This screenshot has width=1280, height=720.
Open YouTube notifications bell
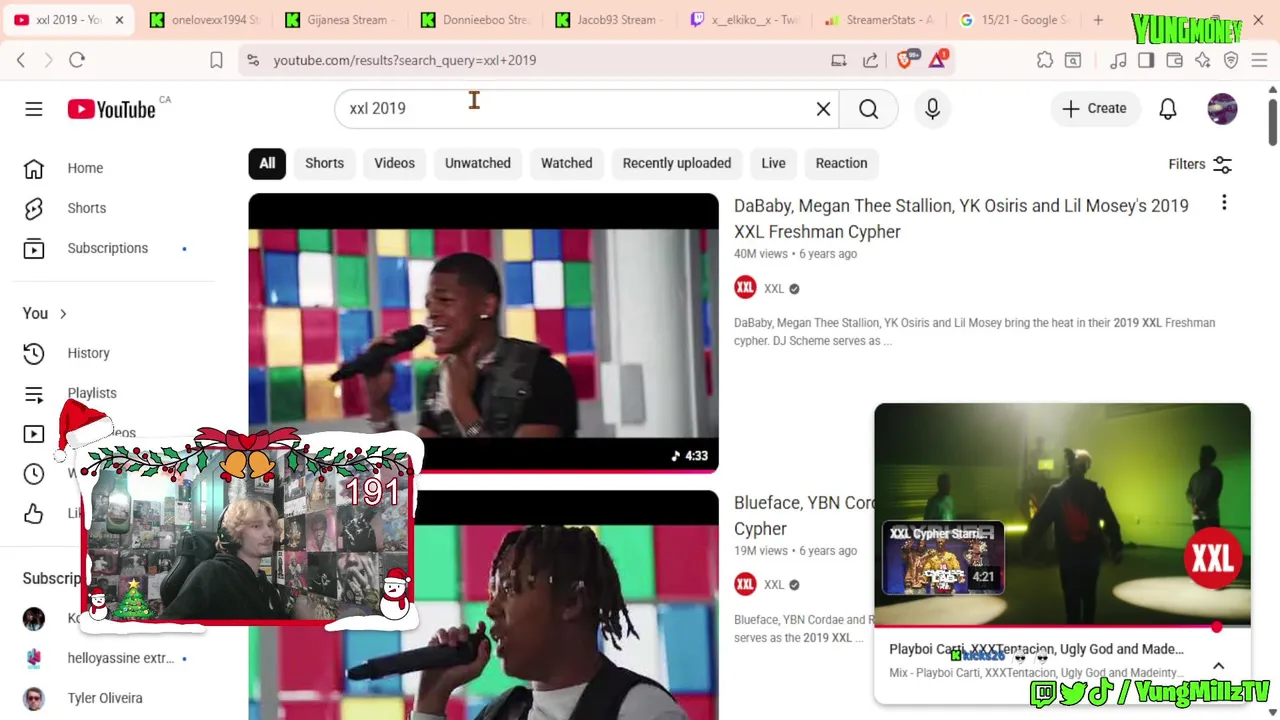pos(1167,109)
